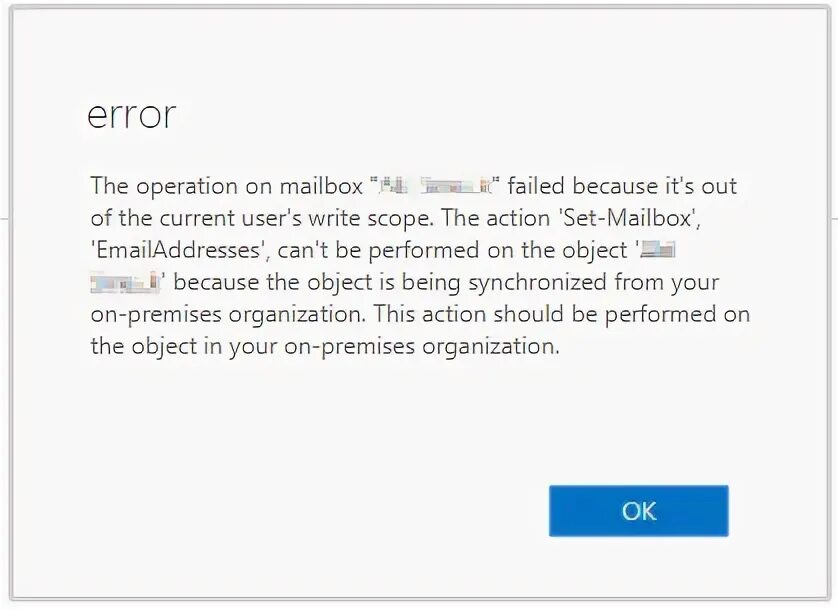
Task: Click the phrase "being synchronized from your"
Action: point(560,282)
